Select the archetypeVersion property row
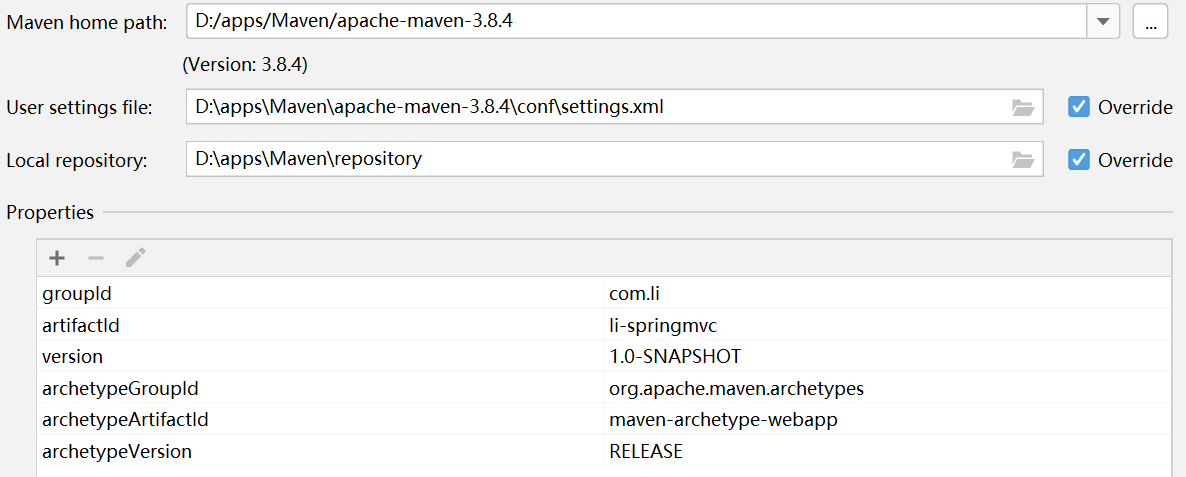Viewport: 1186px width, 477px height. pyautogui.click(x=604, y=451)
